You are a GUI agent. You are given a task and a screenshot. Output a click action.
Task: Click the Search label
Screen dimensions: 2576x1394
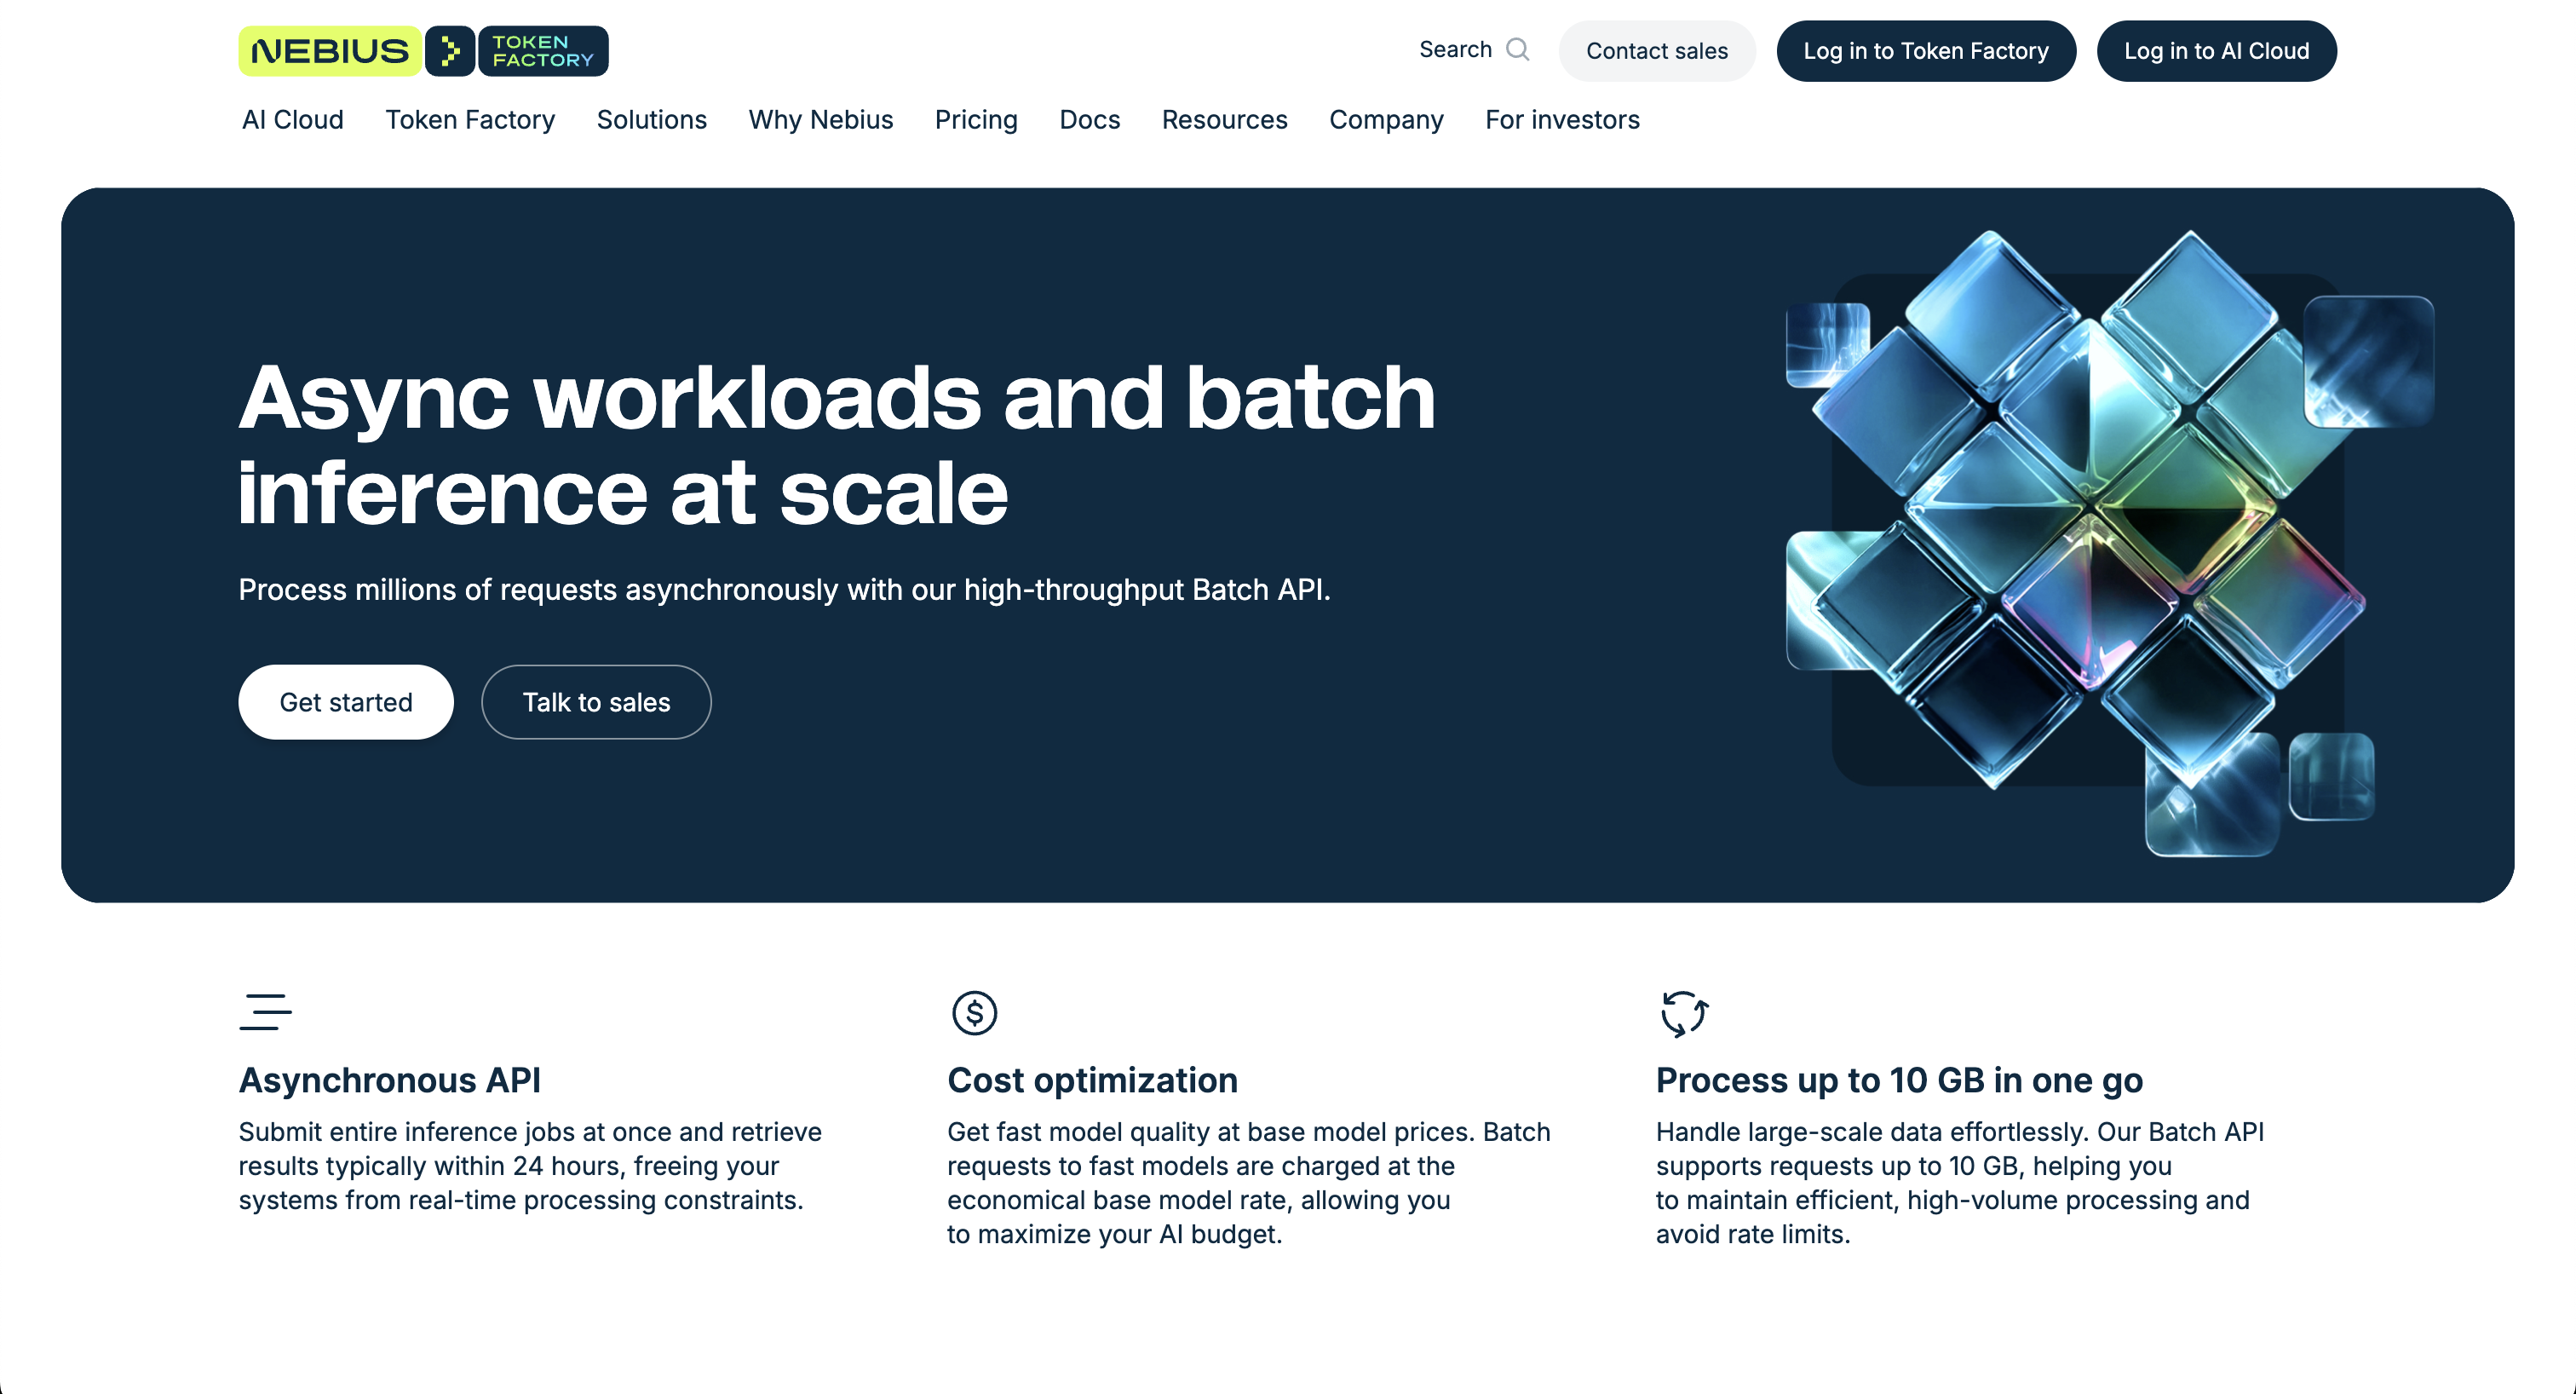click(1455, 49)
